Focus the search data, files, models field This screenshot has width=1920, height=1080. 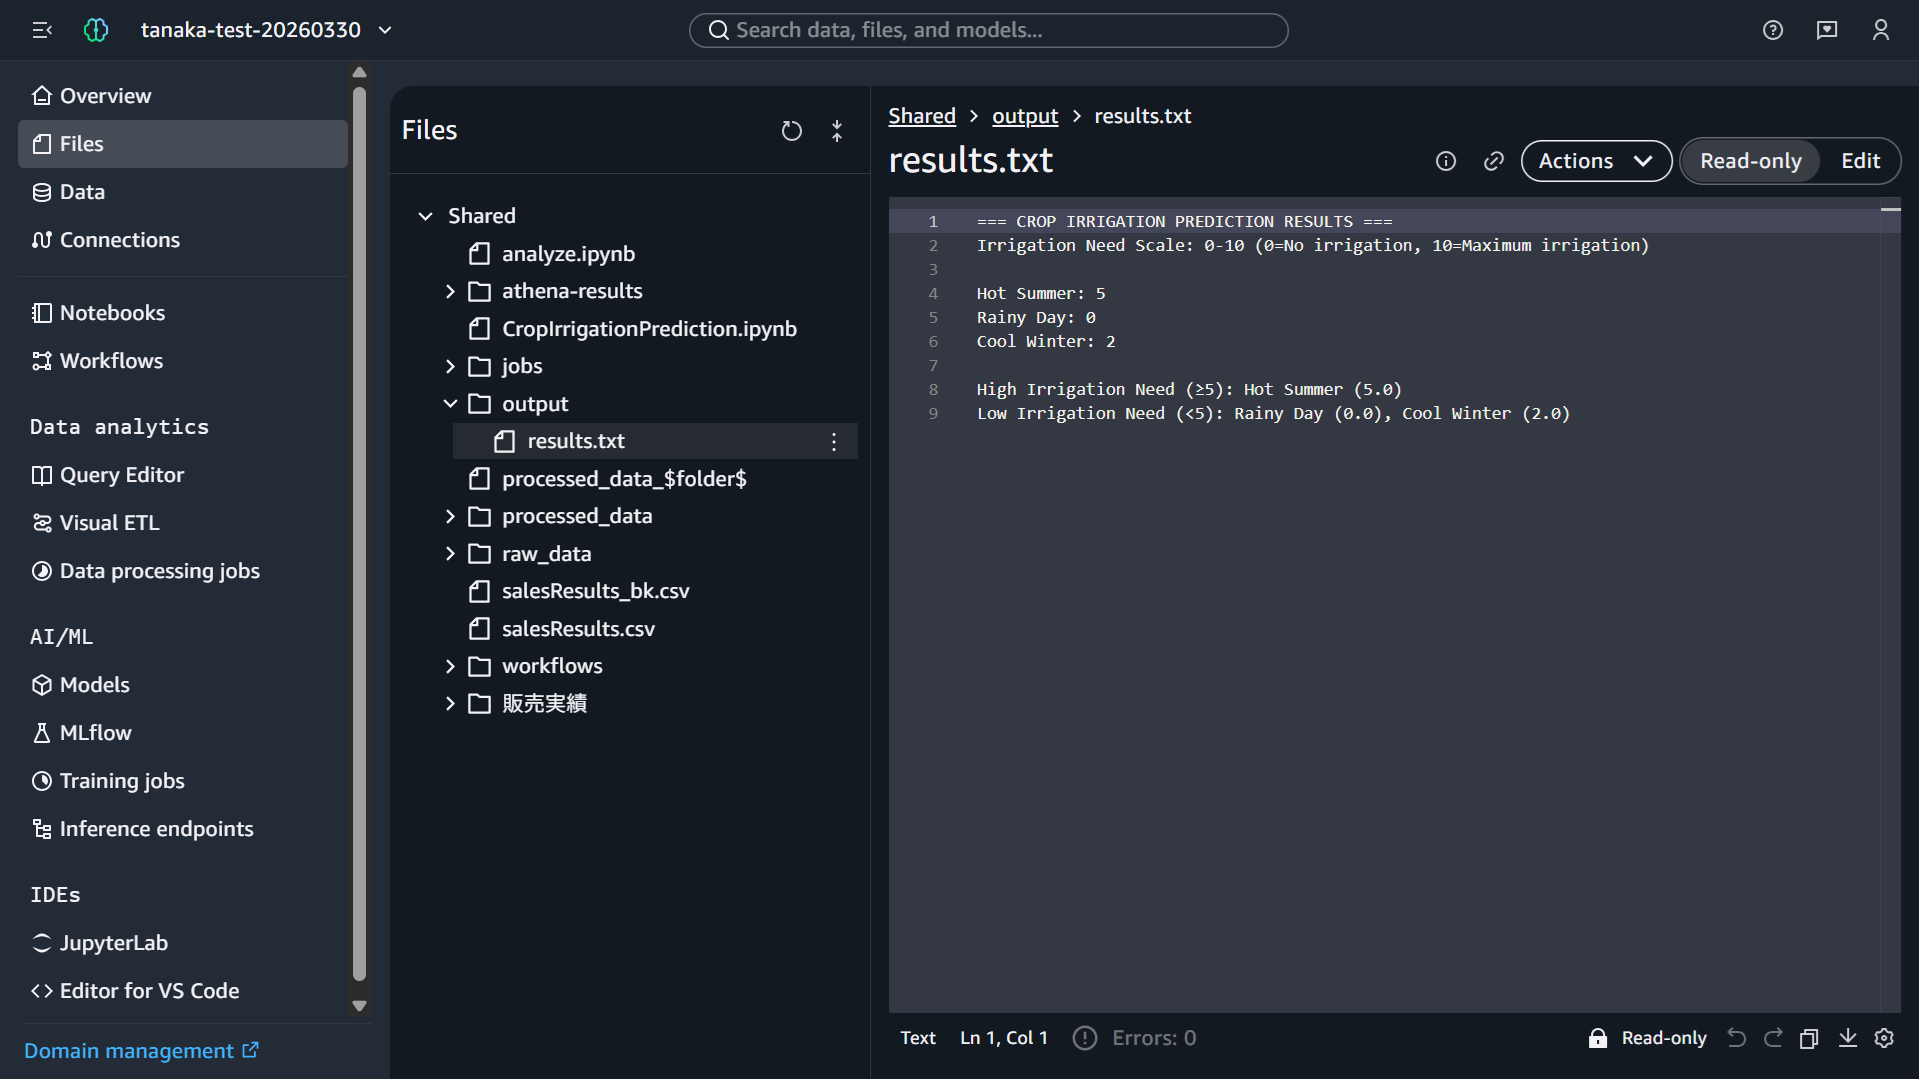click(988, 30)
